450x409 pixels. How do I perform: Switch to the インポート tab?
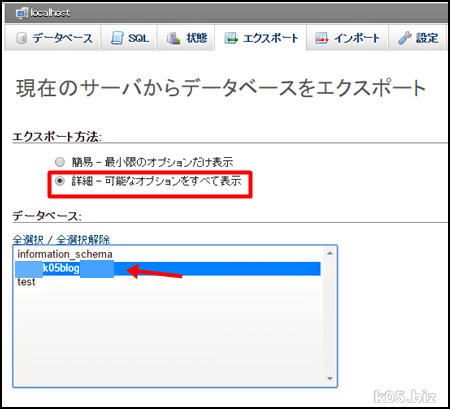(347, 38)
